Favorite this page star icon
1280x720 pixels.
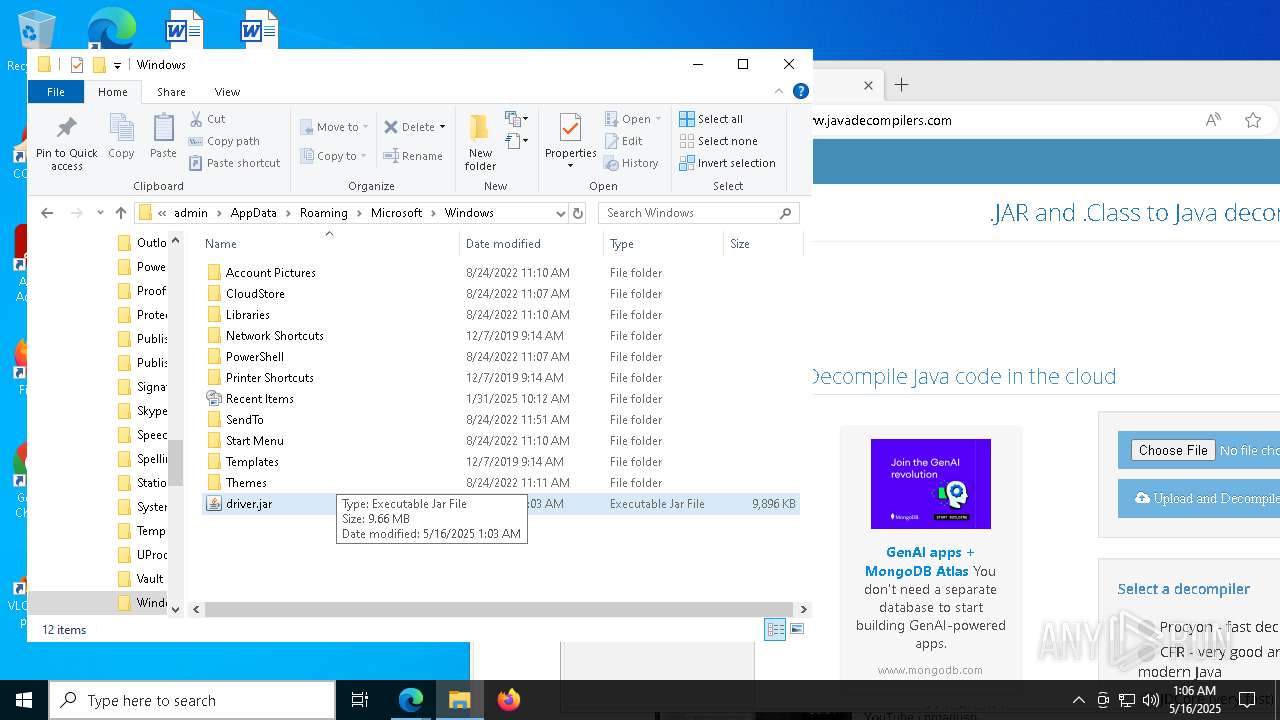pos(1253,120)
